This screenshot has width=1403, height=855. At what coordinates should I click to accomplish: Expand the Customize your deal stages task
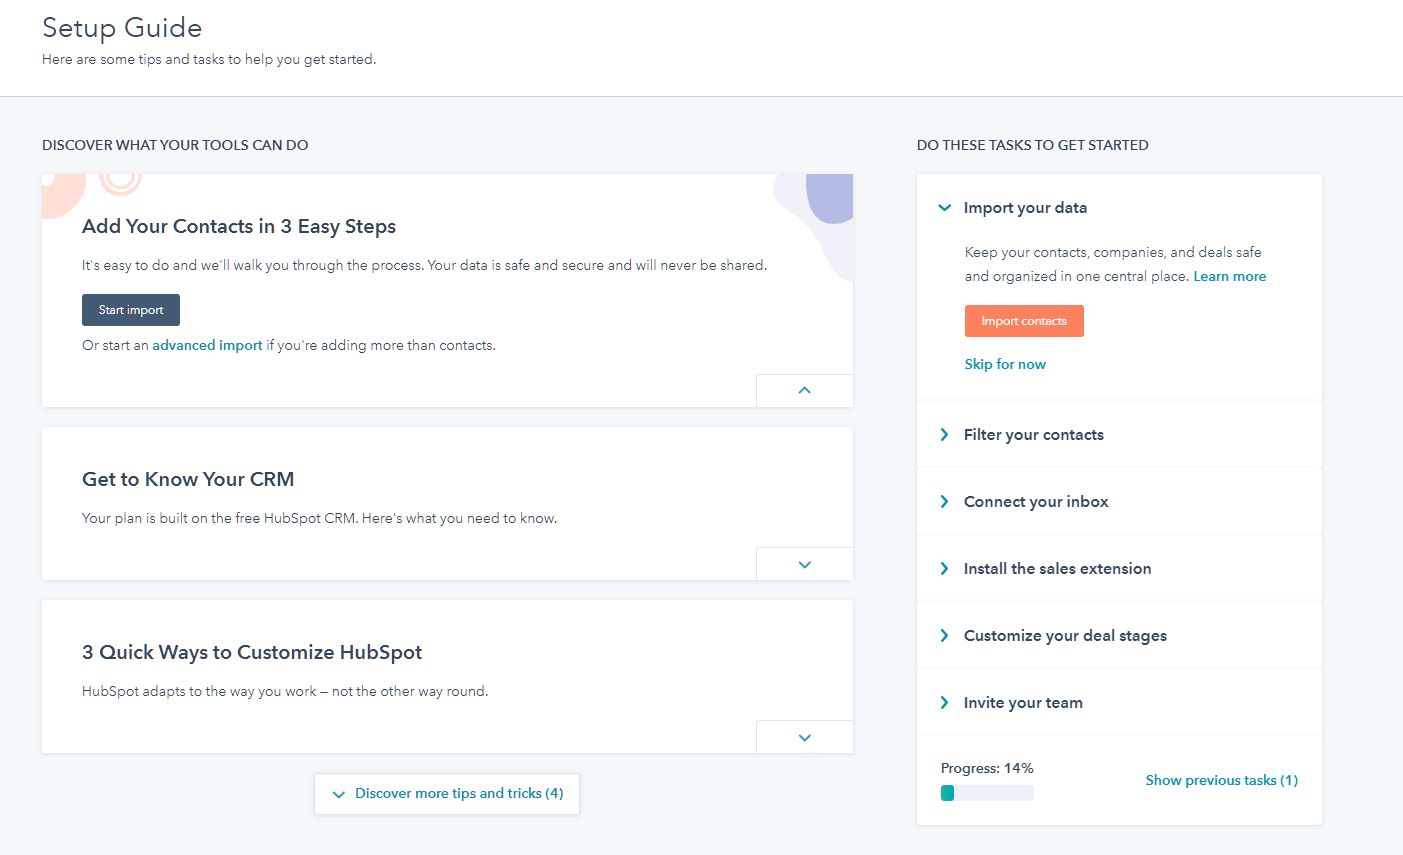point(1119,636)
